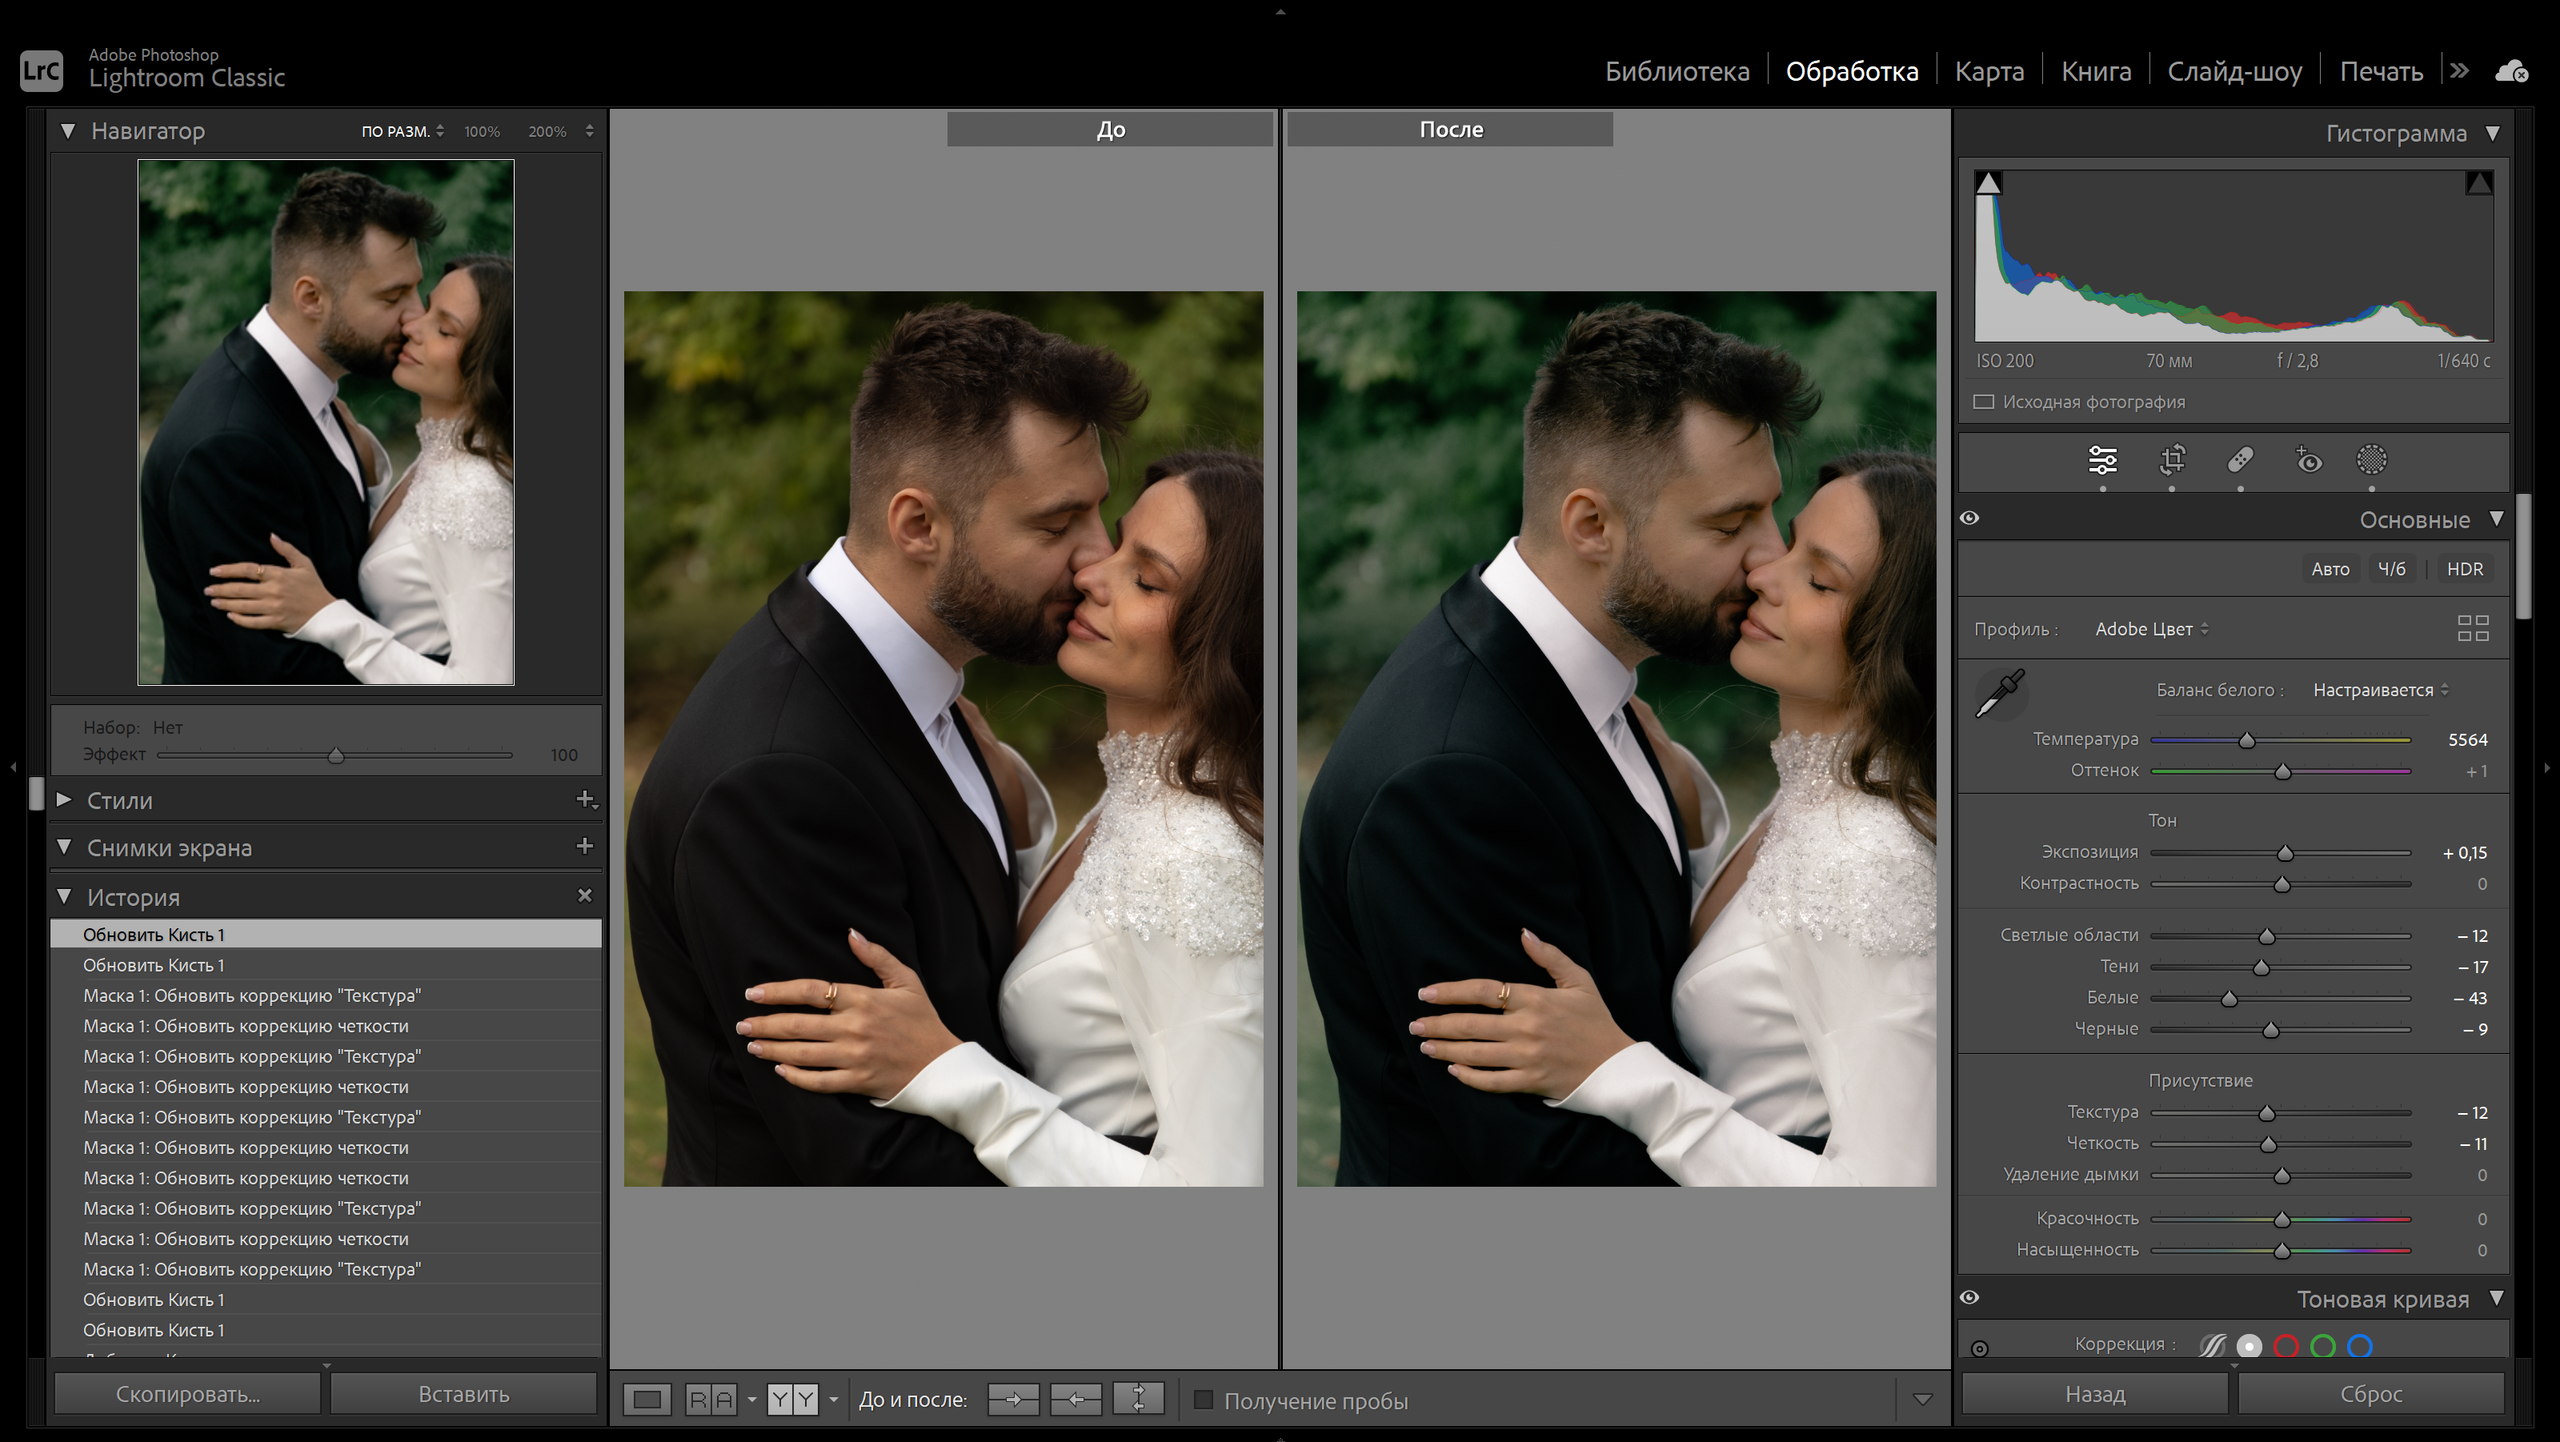Click the cloud sync status icon

coord(2511,71)
